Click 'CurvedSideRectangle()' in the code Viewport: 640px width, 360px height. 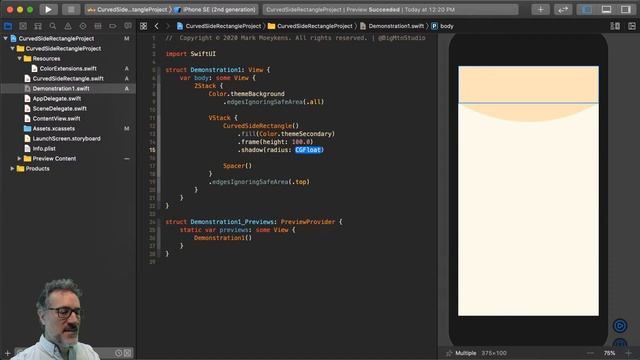(261, 126)
